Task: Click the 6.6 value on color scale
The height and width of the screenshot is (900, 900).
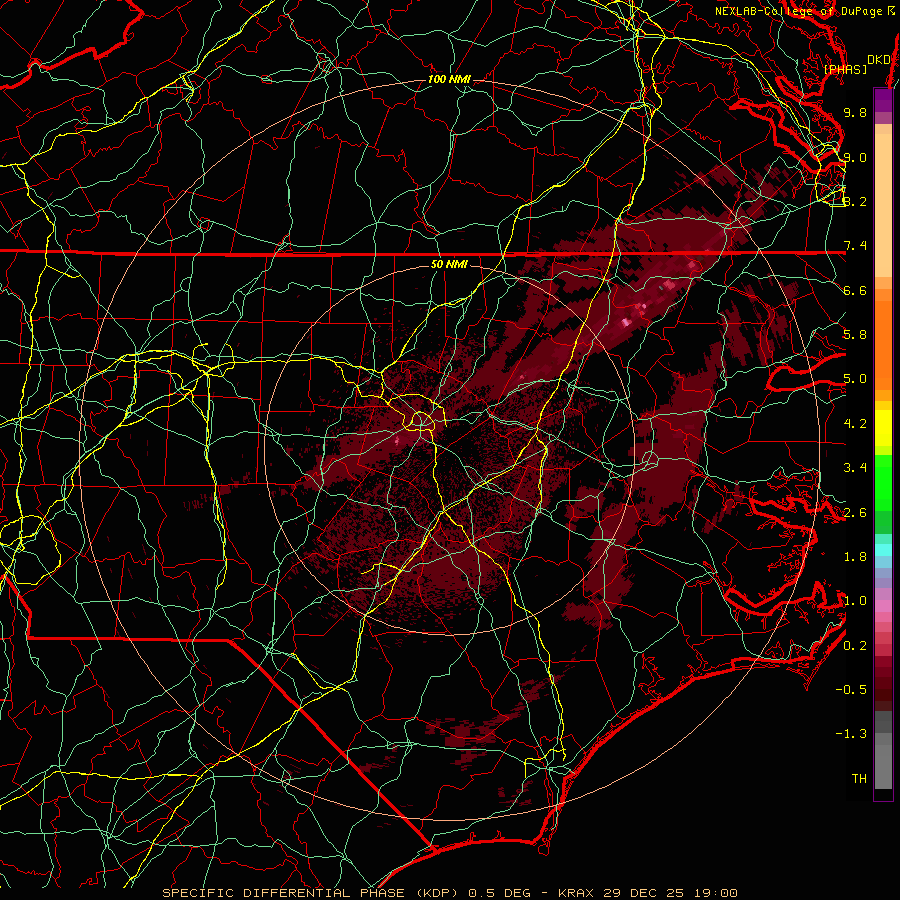Action: tap(855, 290)
